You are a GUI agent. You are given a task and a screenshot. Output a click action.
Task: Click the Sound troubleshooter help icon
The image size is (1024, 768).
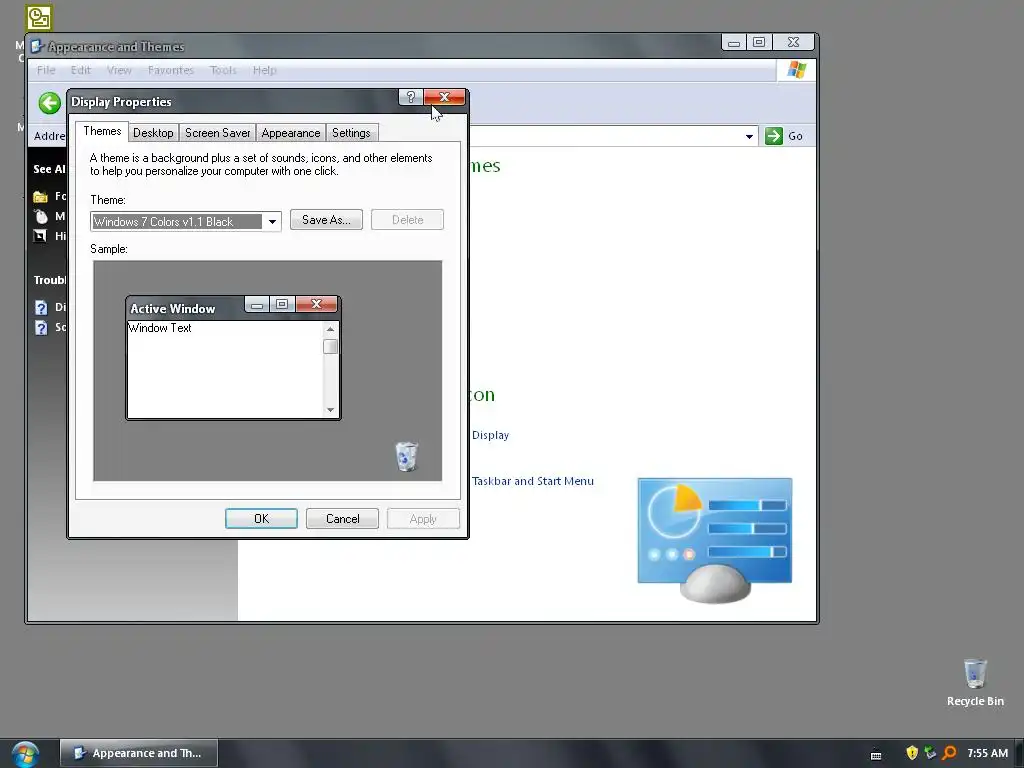[41, 327]
